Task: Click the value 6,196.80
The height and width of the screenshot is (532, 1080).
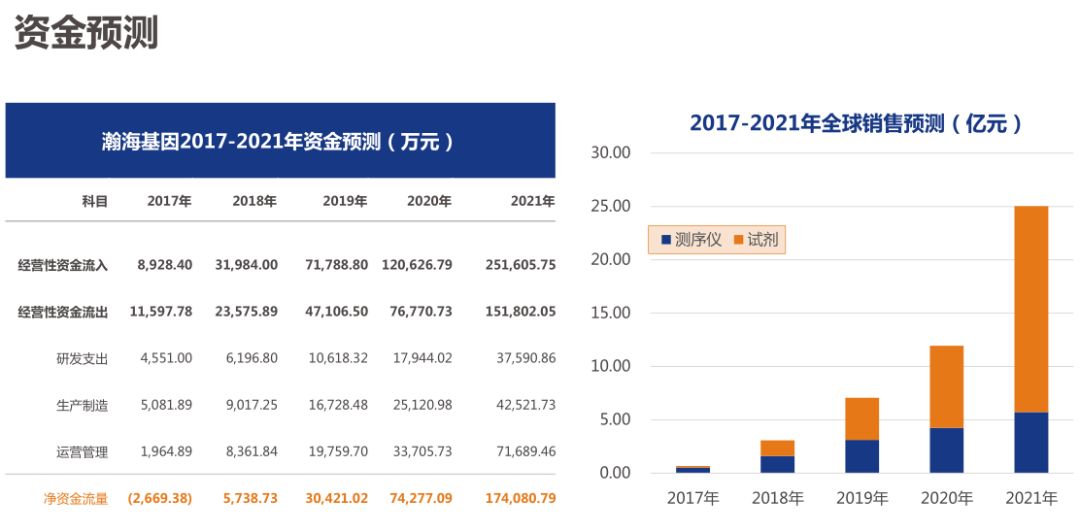Action: point(251,359)
